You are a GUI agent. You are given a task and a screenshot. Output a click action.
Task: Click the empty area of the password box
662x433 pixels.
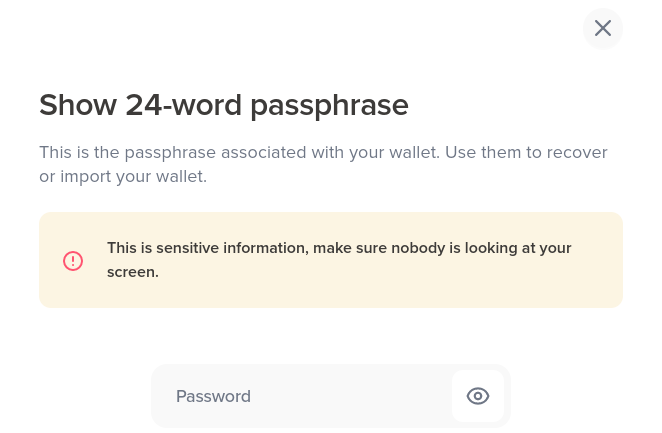(x=350, y=396)
